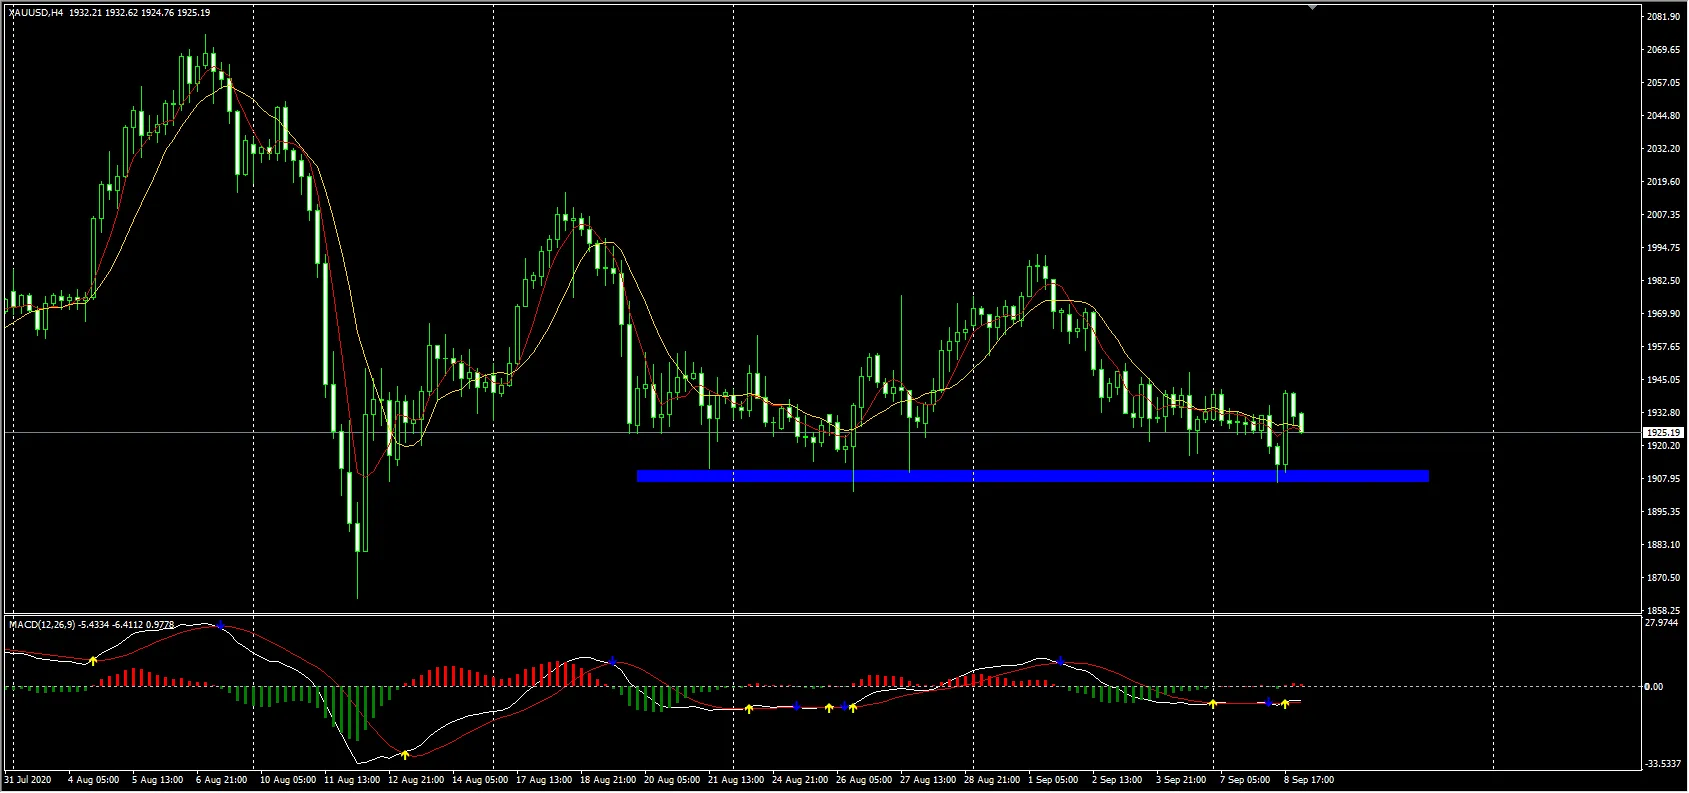The height and width of the screenshot is (793, 1689).
Task: Select the yellow MACD arrow near 4 Aug 05:00
Action: [x=93, y=660]
